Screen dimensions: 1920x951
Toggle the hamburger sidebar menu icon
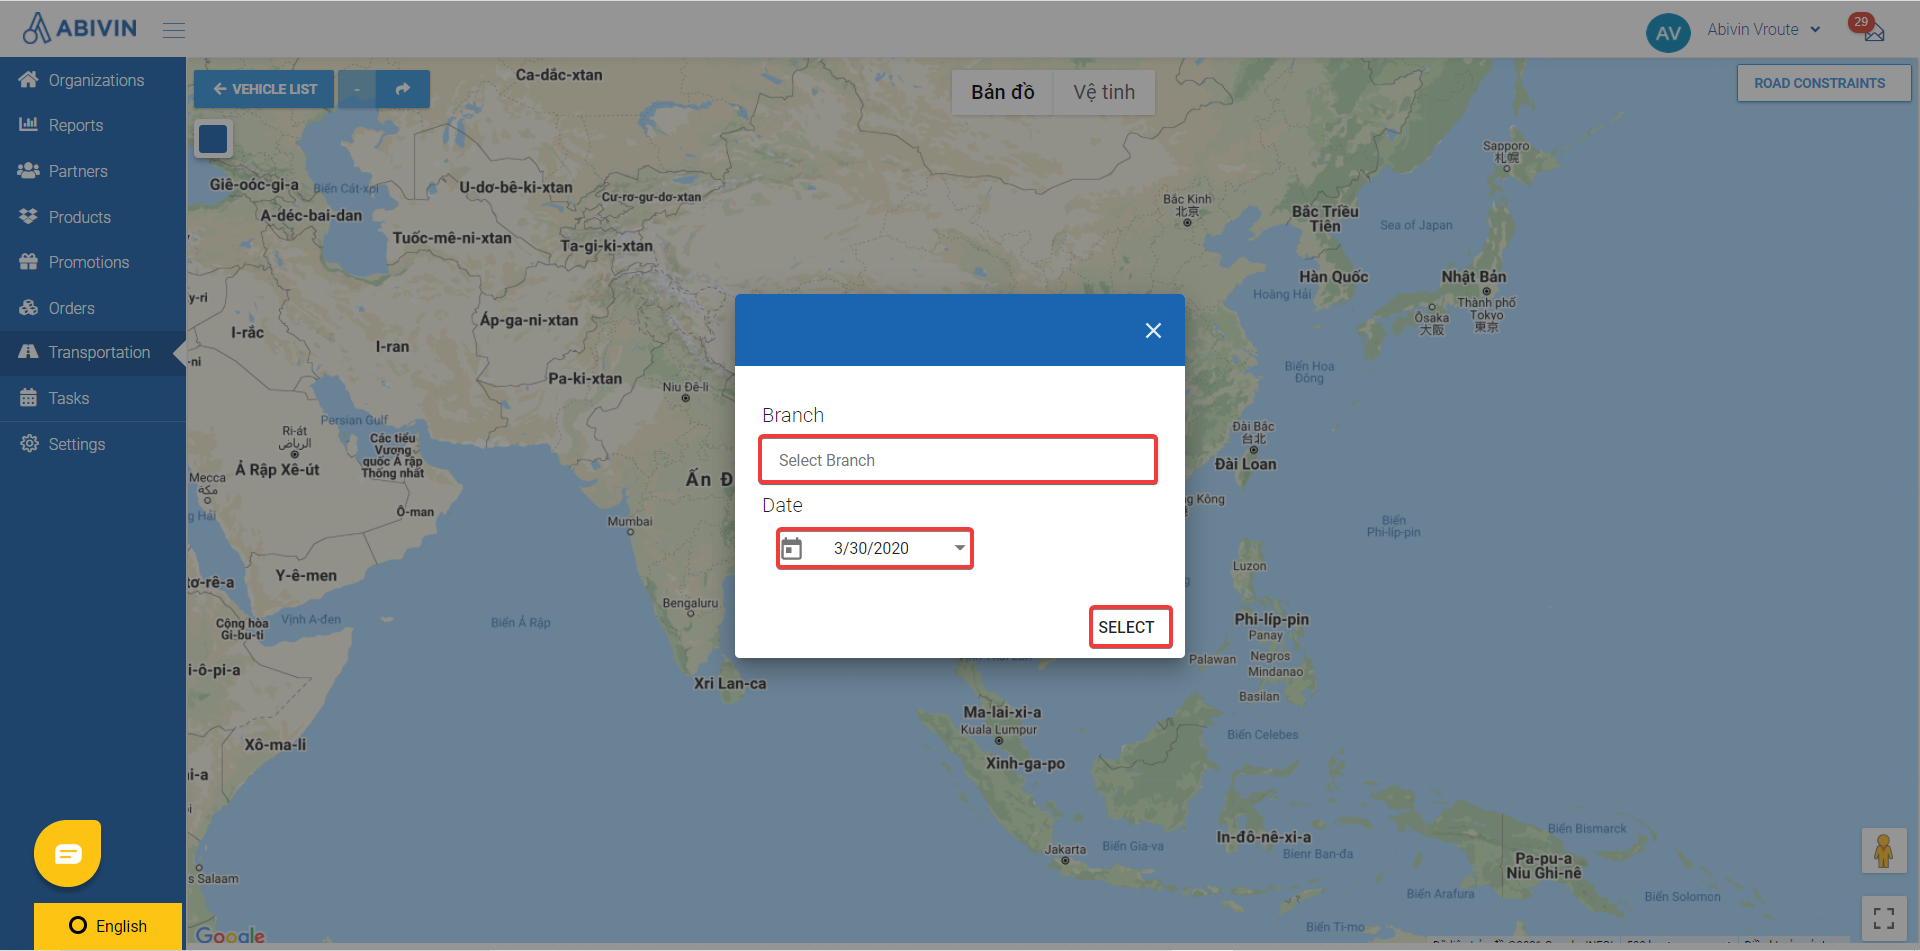174,30
